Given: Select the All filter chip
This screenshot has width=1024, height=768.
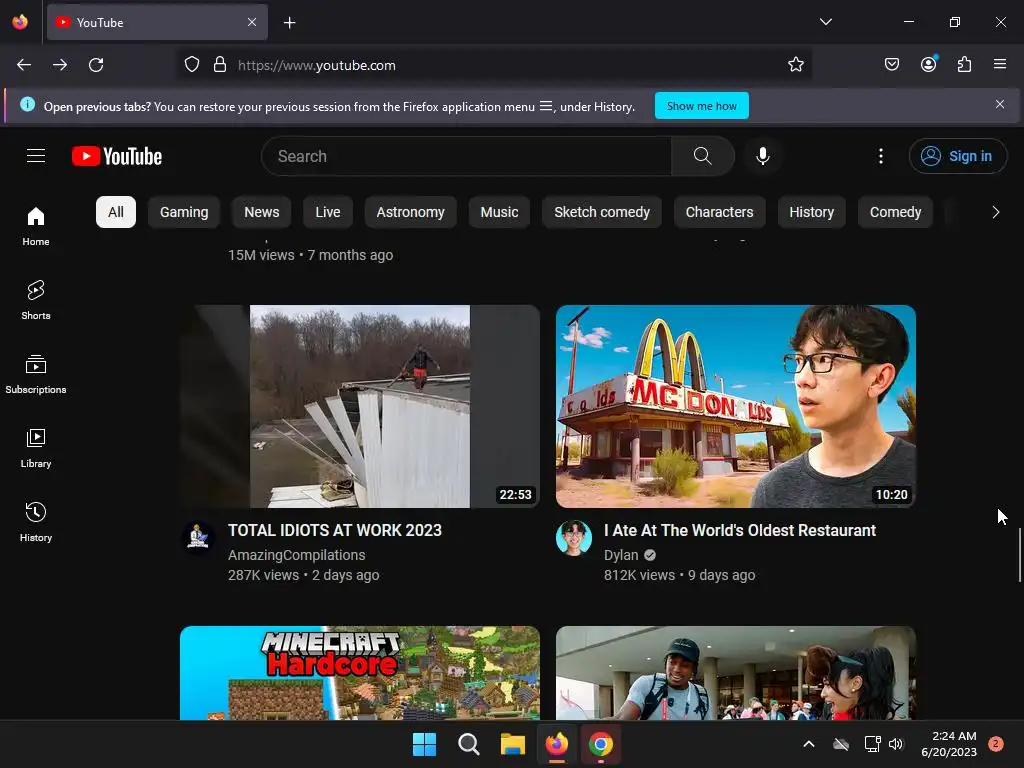Looking at the screenshot, I should point(116,212).
